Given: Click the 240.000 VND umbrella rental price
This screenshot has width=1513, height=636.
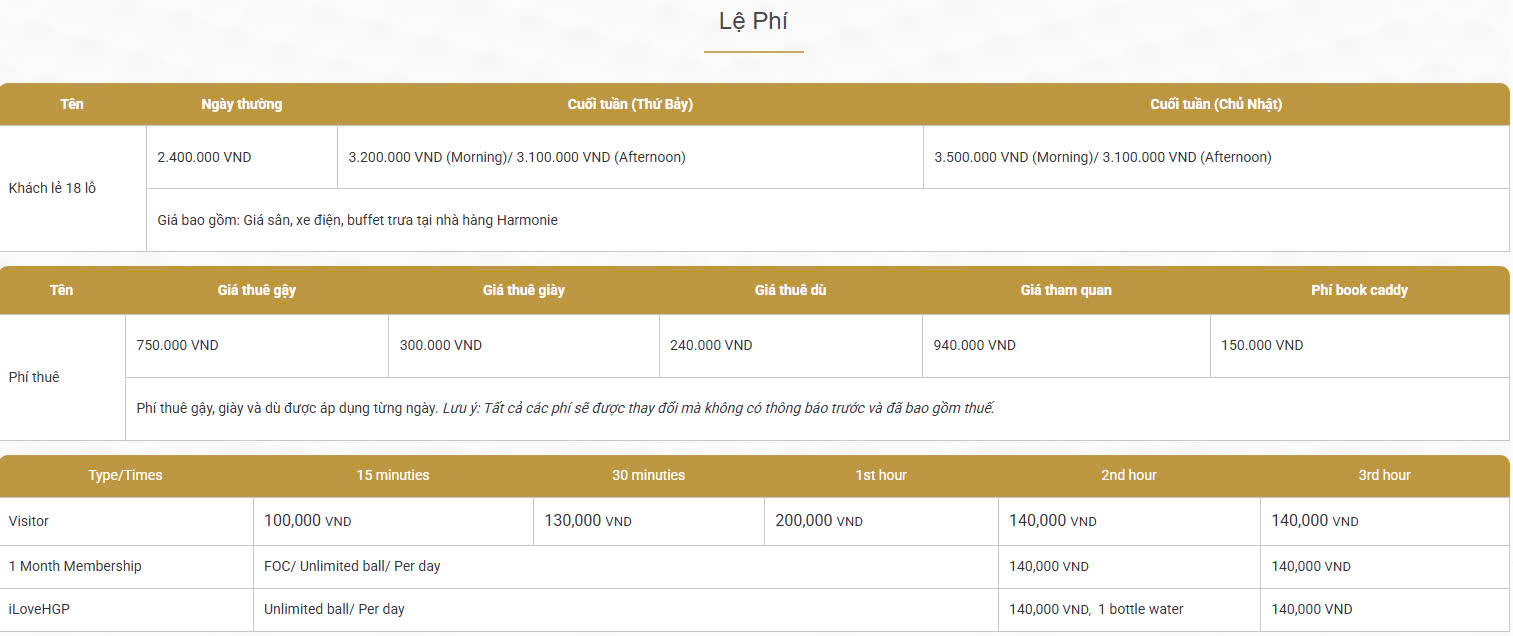Looking at the screenshot, I should (x=711, y=345).
